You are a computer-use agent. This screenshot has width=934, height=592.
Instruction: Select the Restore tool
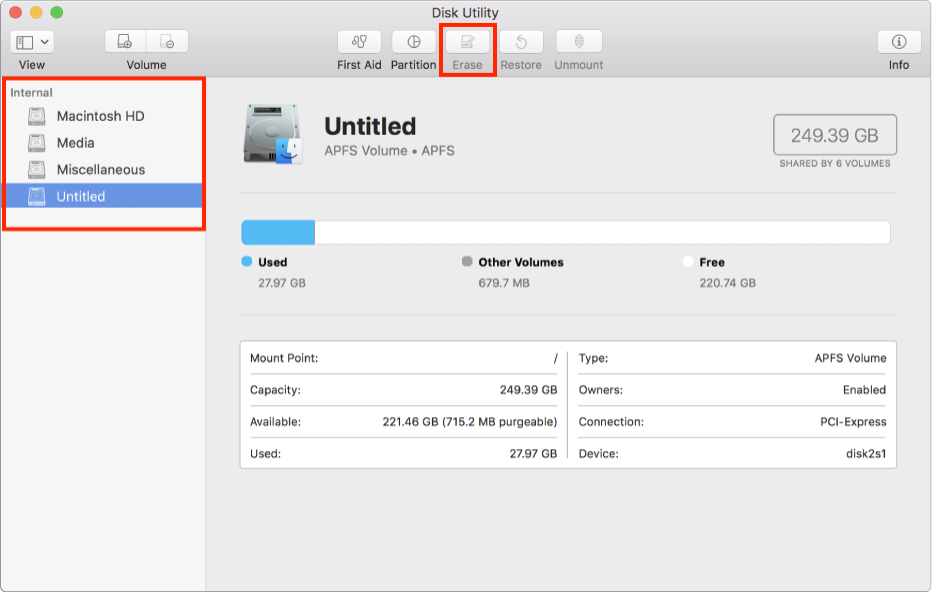[521, 45]
